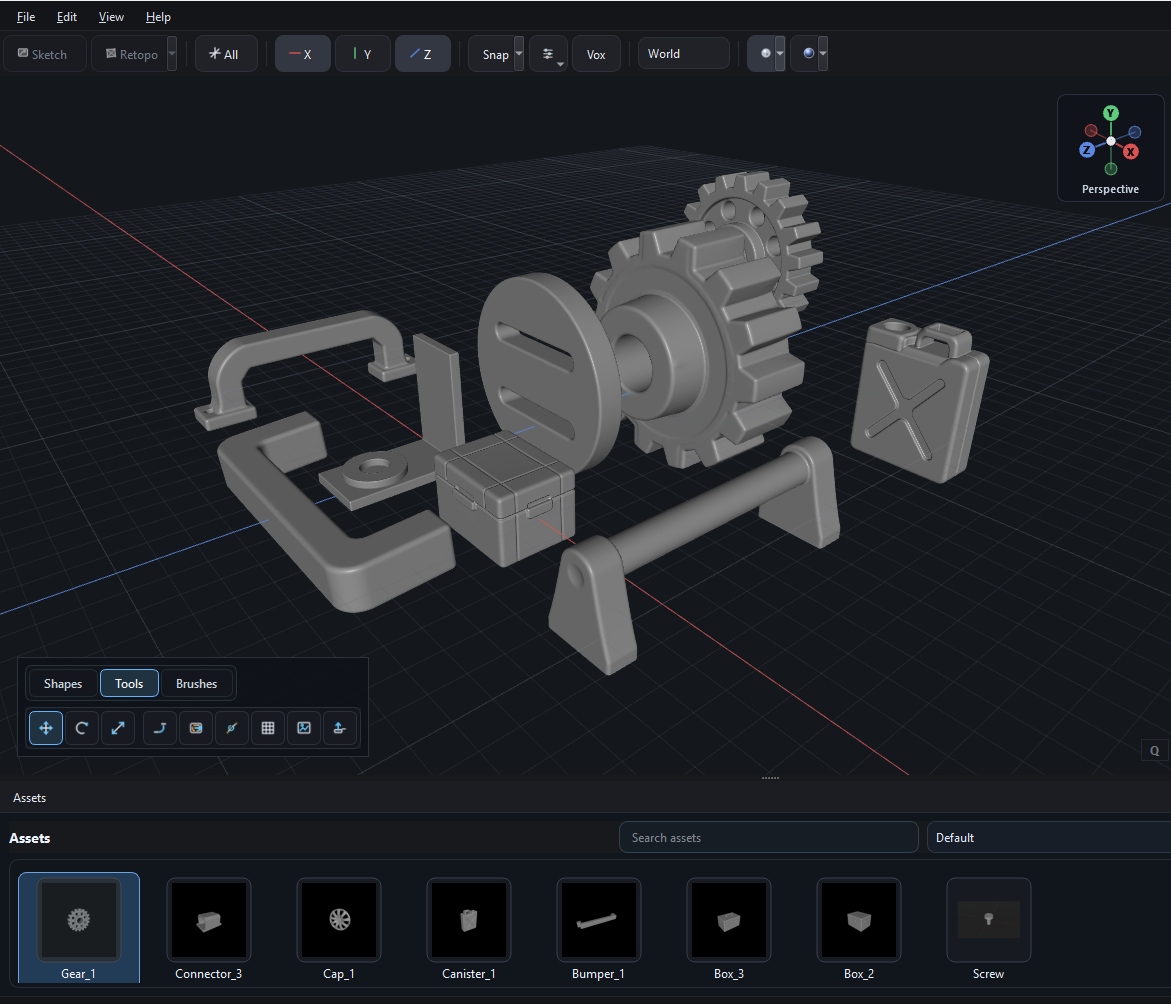
Task: Click the Search assets field
Action: click(768, 837)
